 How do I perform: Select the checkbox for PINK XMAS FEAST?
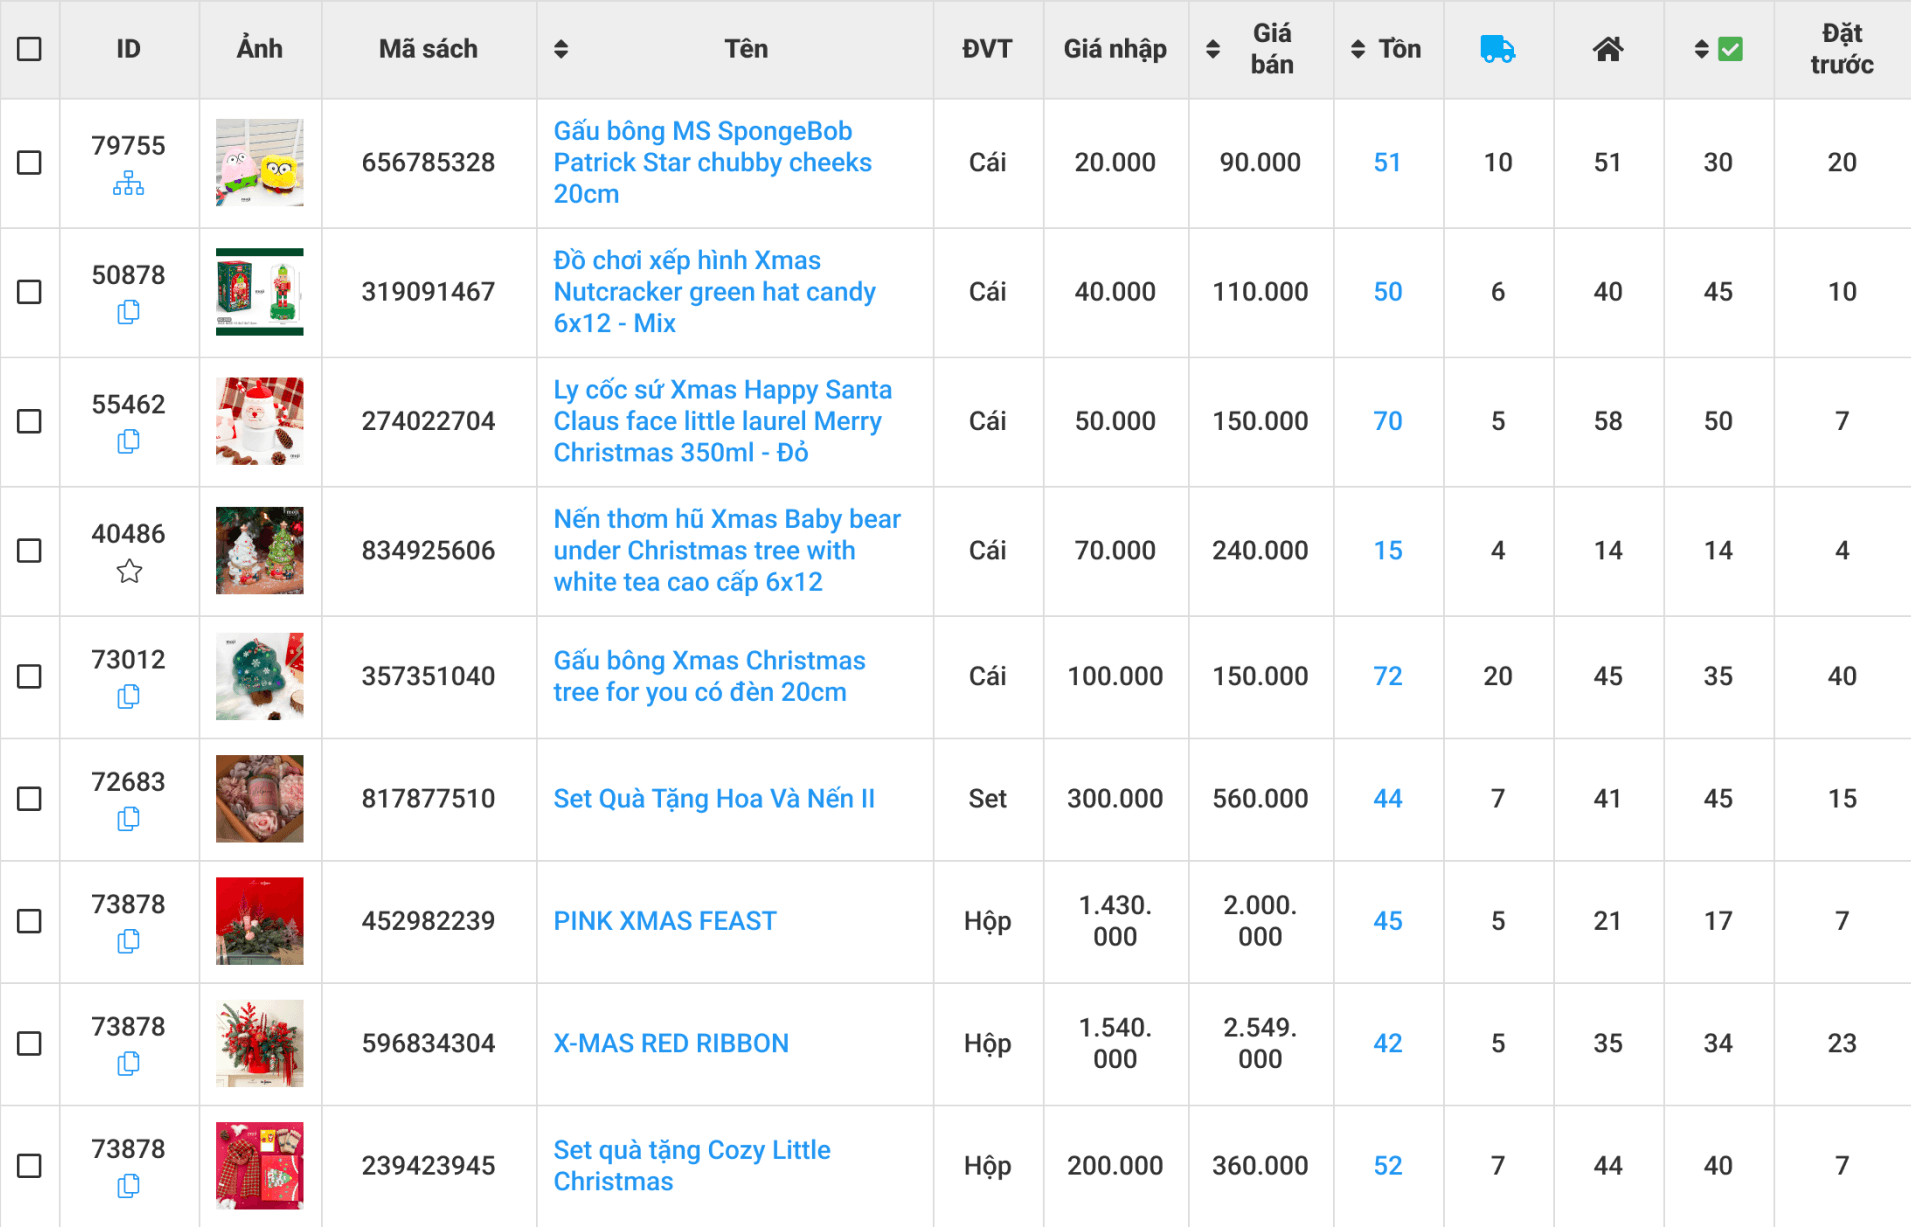30,921
